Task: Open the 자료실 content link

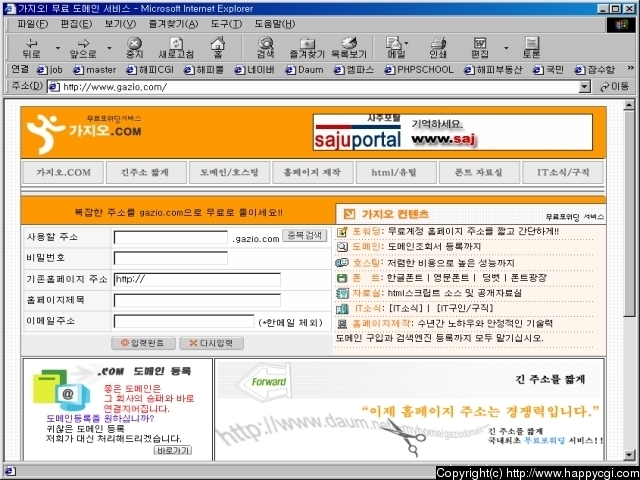Action: (x=368, y=293)
